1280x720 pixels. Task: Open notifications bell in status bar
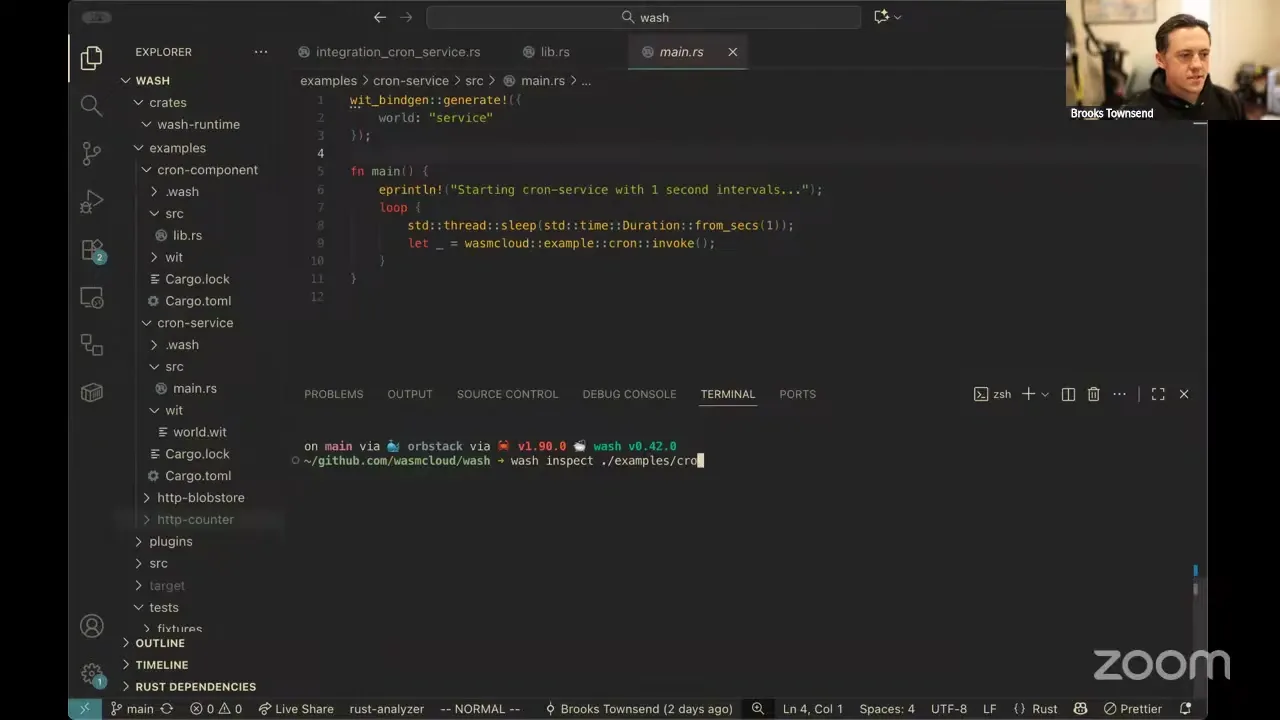pyautogui.click(x=1187, y=708)
